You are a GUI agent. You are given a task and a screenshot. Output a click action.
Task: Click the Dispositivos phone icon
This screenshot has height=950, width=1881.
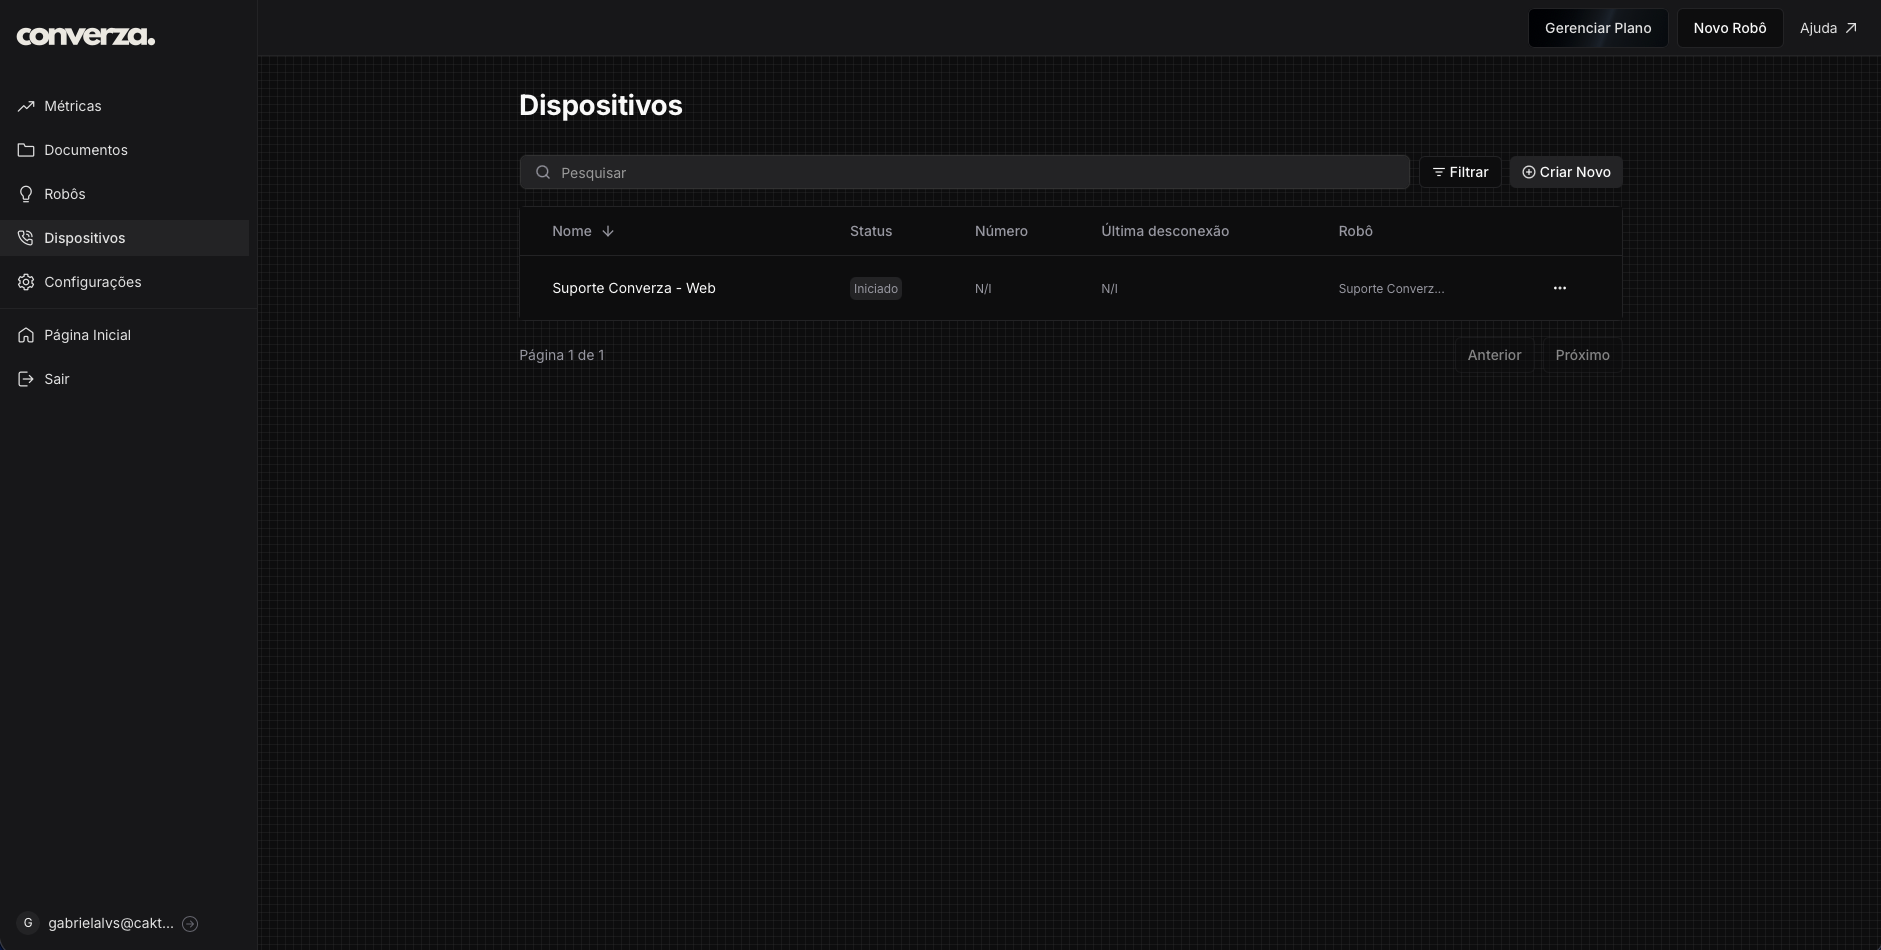click(x=26, y=238)
